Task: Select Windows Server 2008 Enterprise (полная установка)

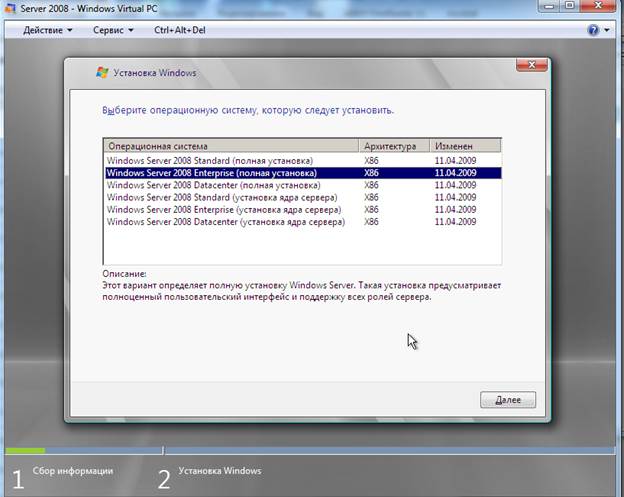Action: coord(302,173)
